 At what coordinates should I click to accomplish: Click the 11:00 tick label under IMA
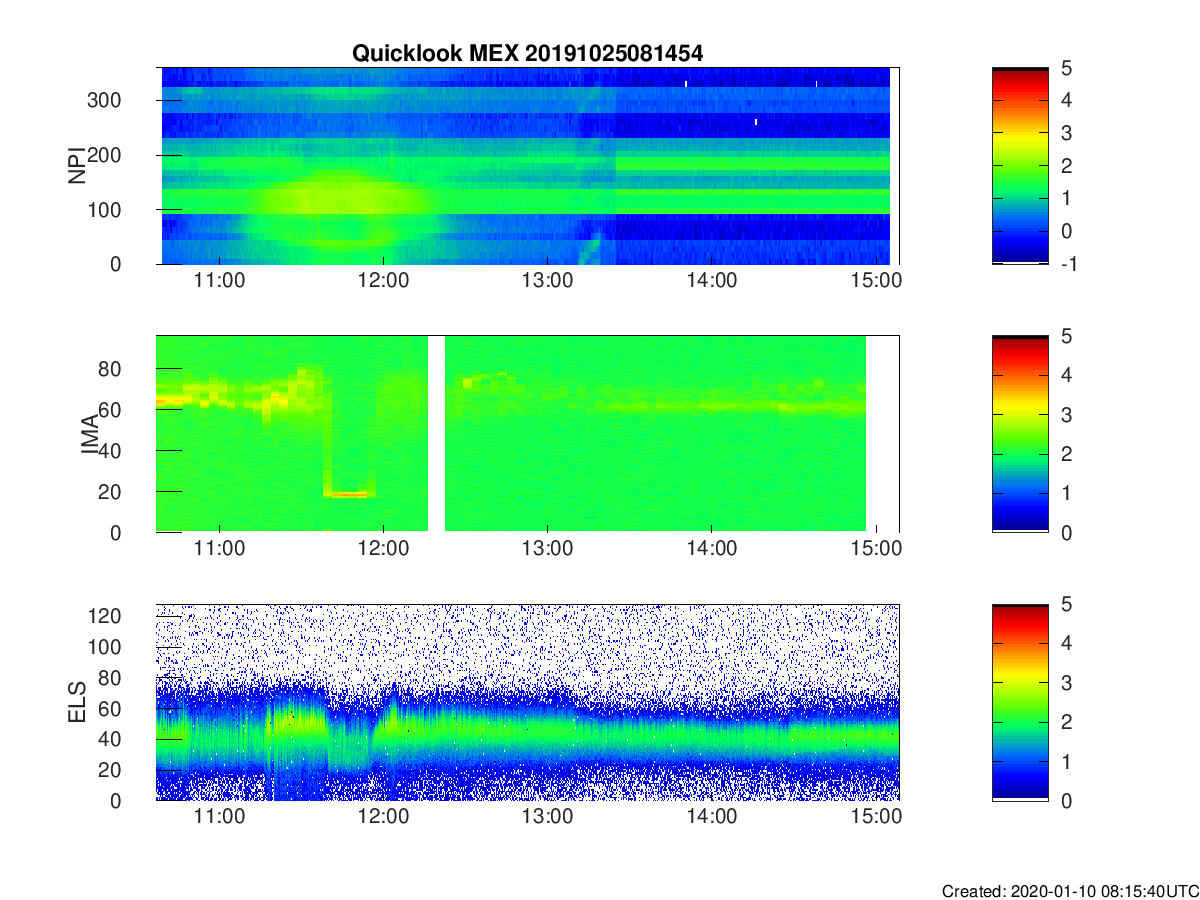[220, 548]
